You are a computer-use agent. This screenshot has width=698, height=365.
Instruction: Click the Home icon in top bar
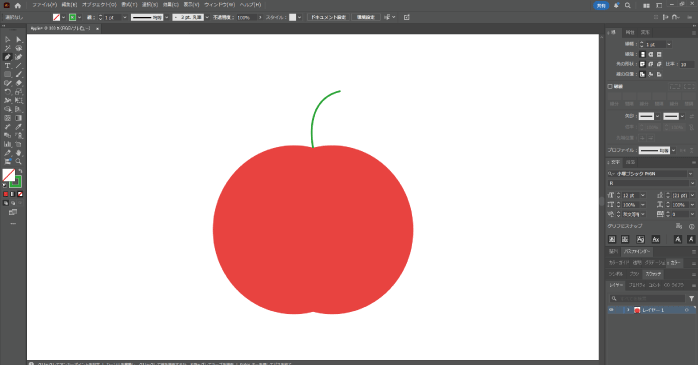[18, 5]
